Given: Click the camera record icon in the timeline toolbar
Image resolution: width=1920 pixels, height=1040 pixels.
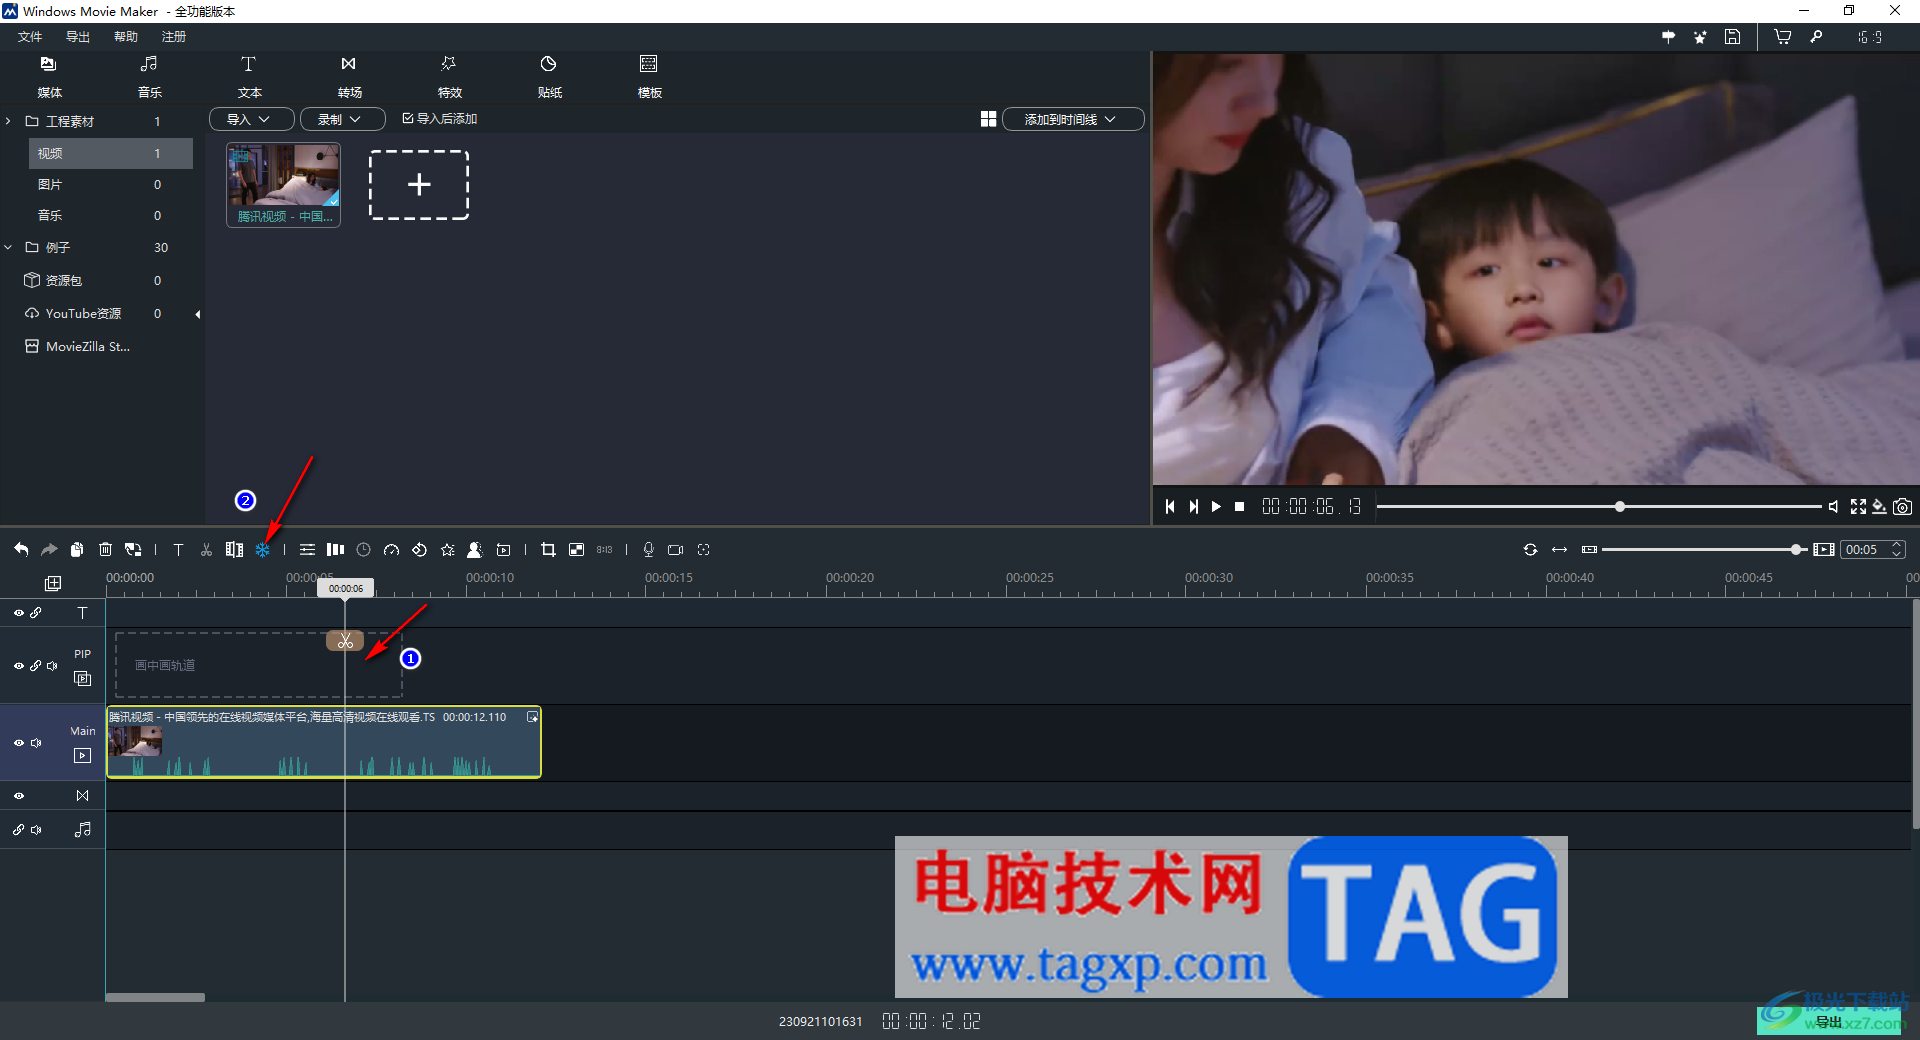Looking at the screenshot, I should (x=676, y=549).
